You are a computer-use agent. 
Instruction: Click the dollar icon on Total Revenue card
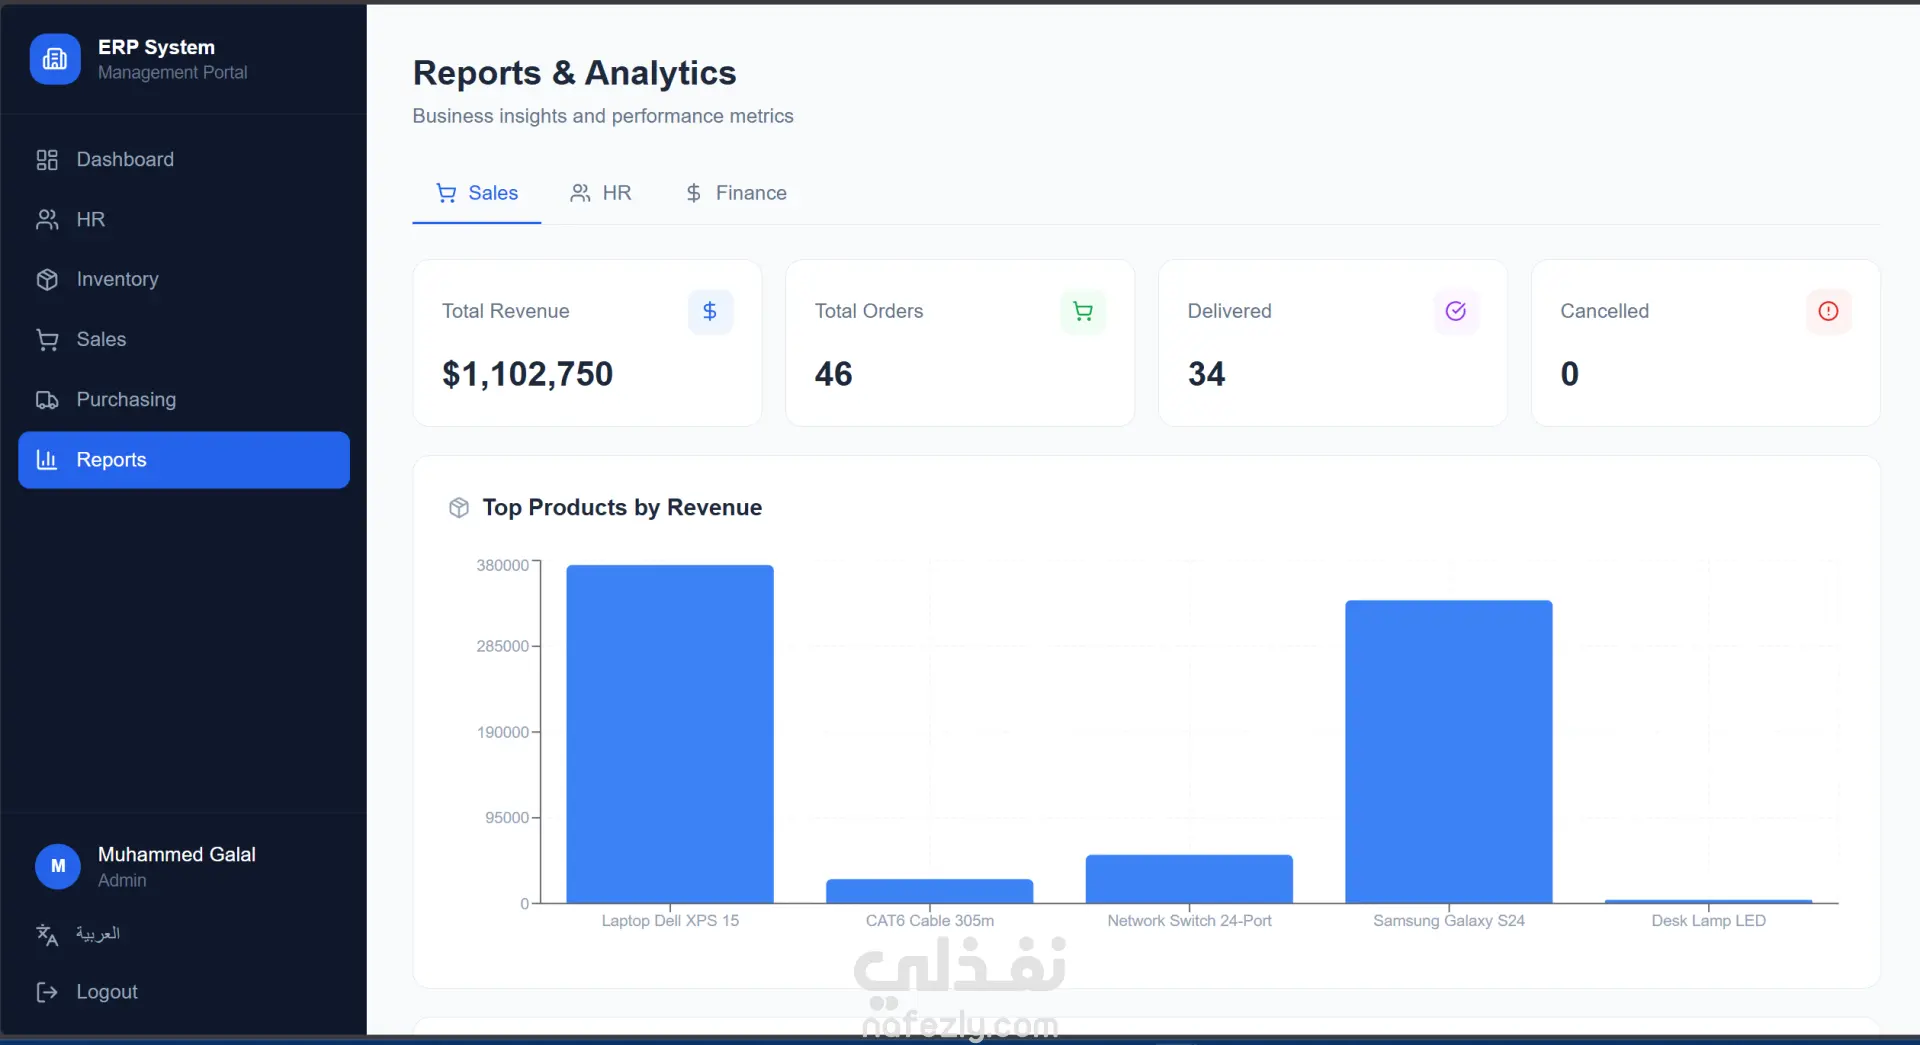pos(710,312)
